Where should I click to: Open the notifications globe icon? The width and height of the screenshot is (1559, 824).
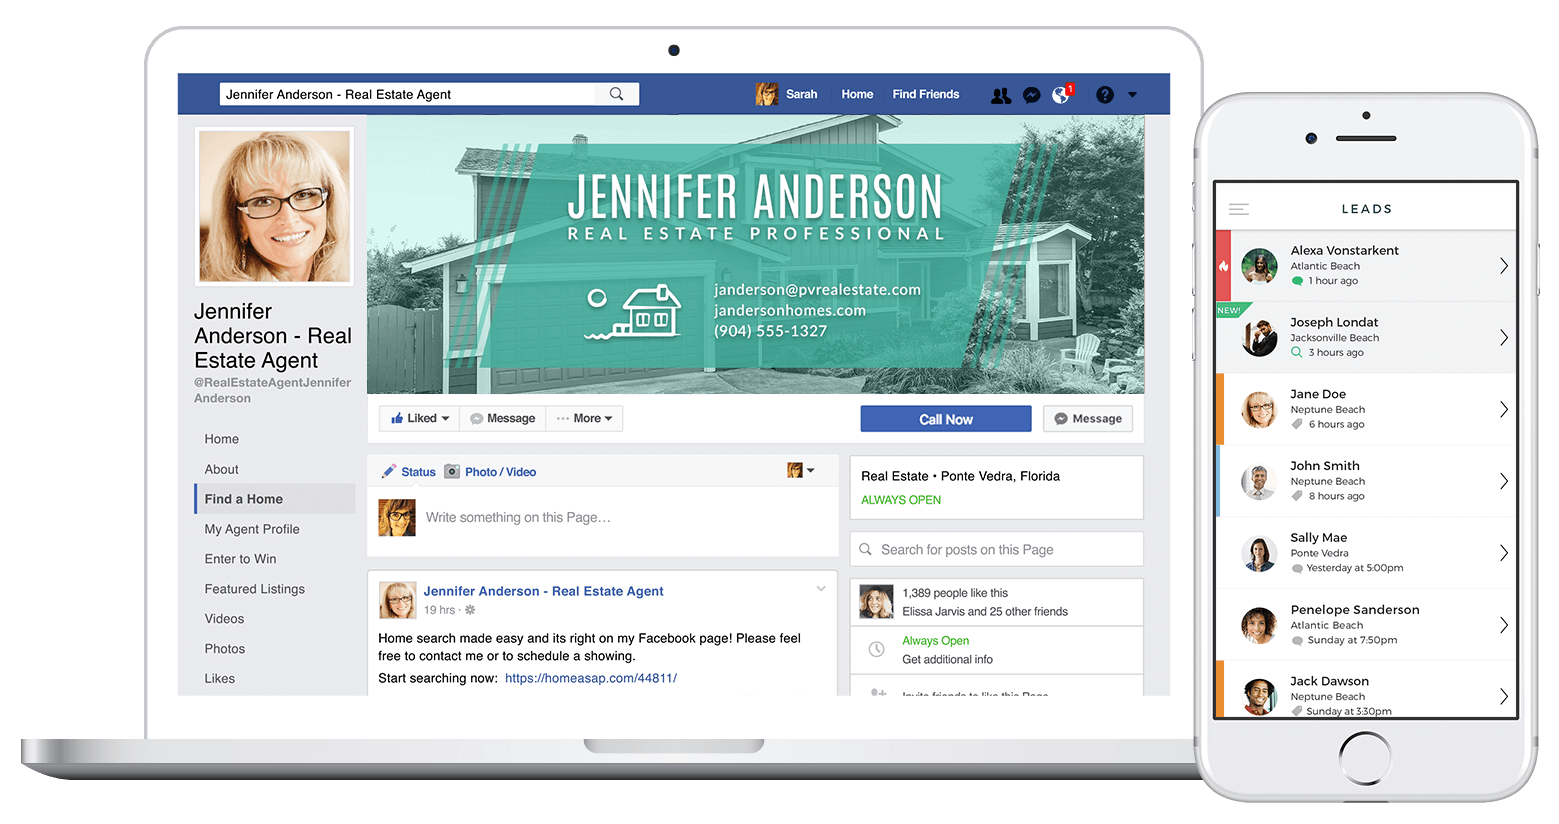point(1061,95)
